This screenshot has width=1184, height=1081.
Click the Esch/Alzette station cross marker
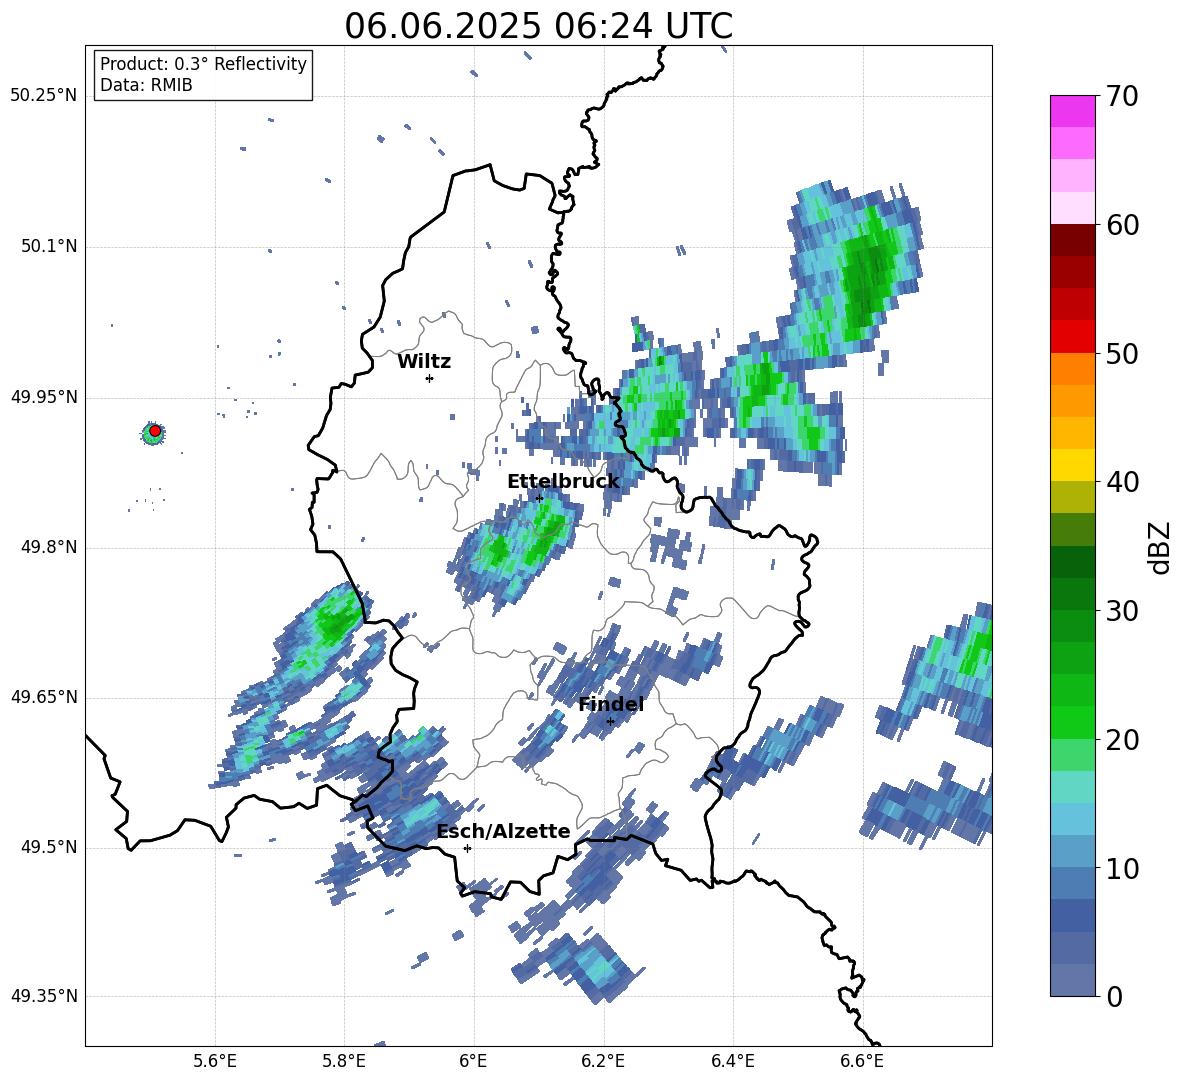(x=467, y=848)
